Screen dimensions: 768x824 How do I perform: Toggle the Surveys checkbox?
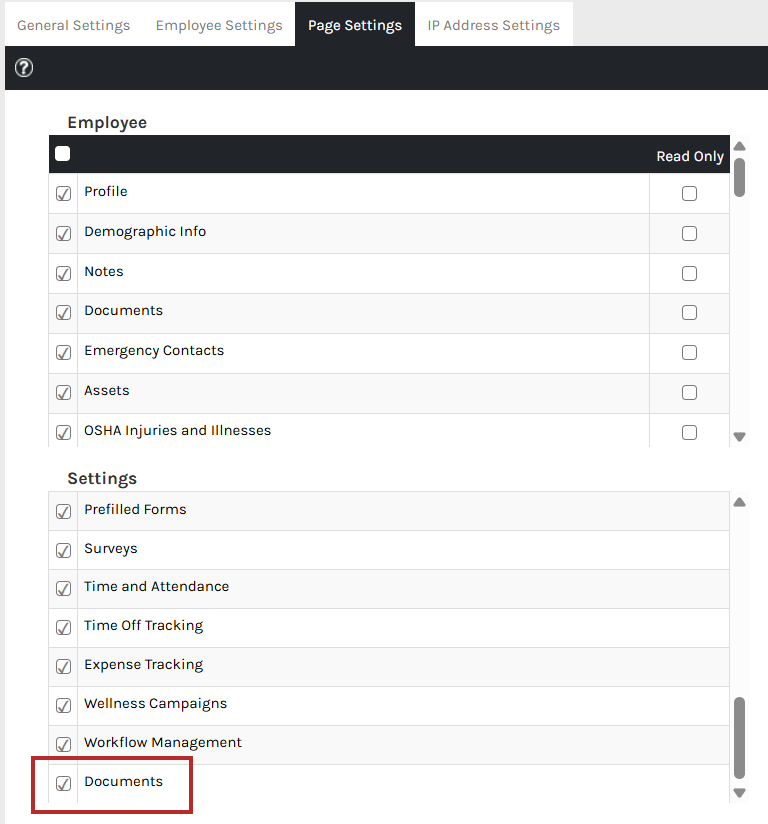pos(64,550)
